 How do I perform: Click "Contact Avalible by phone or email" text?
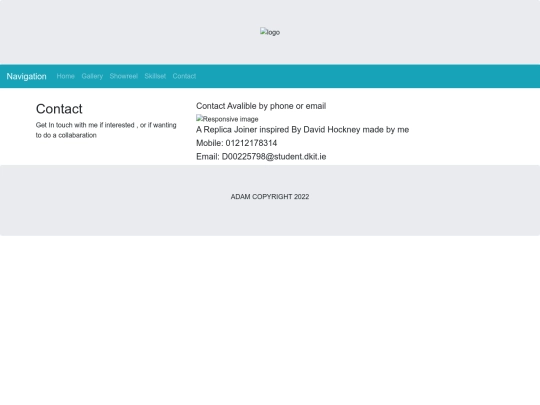261,106
